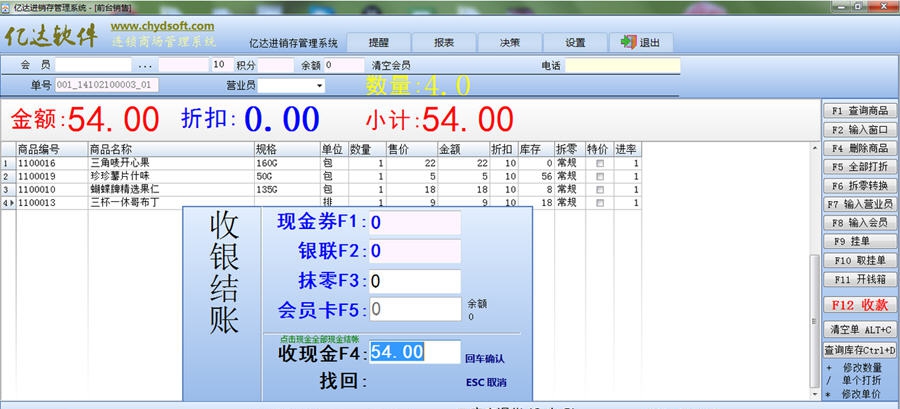The height and width of the screenshot is (409, 900).
Task: Click 商品名称 column header
Action: click(x=171, y=149)
